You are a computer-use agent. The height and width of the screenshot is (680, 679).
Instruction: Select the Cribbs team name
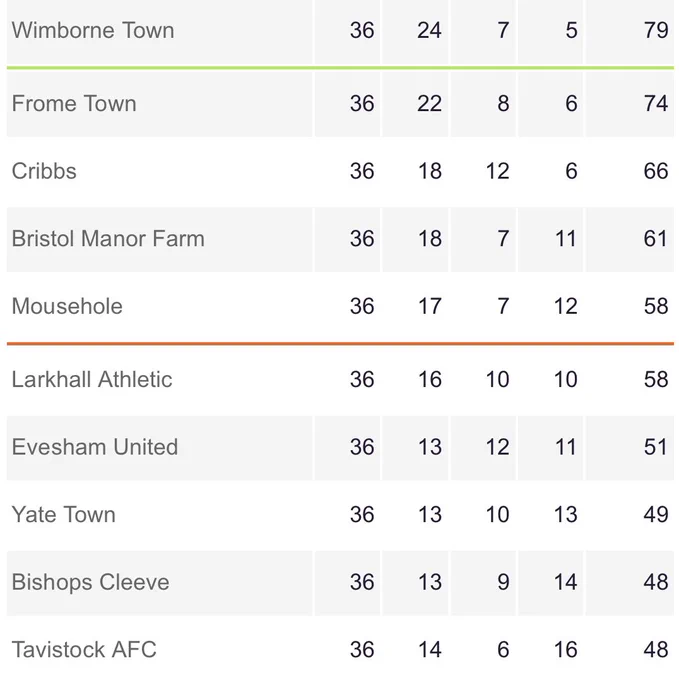pyautogui.click(x=44, y=171)
